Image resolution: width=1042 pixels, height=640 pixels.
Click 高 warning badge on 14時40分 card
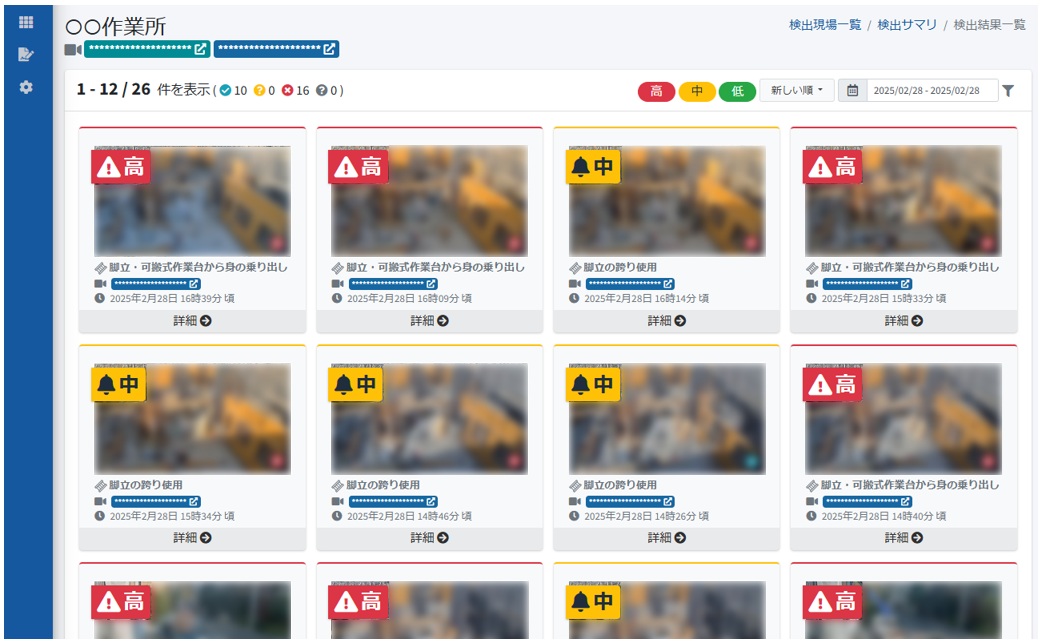(x=833, y=384)
